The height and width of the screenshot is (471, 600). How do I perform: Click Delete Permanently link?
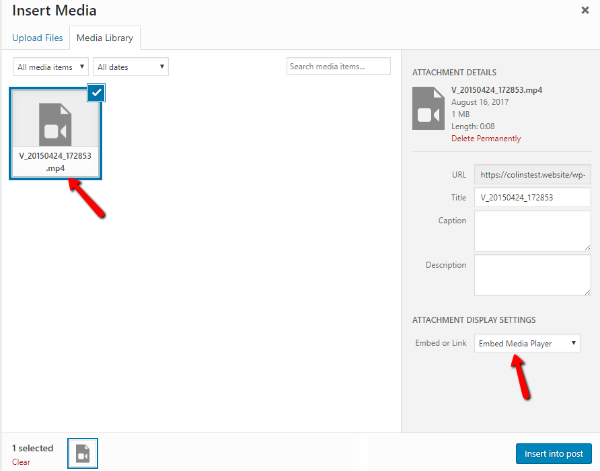point(486,139)
